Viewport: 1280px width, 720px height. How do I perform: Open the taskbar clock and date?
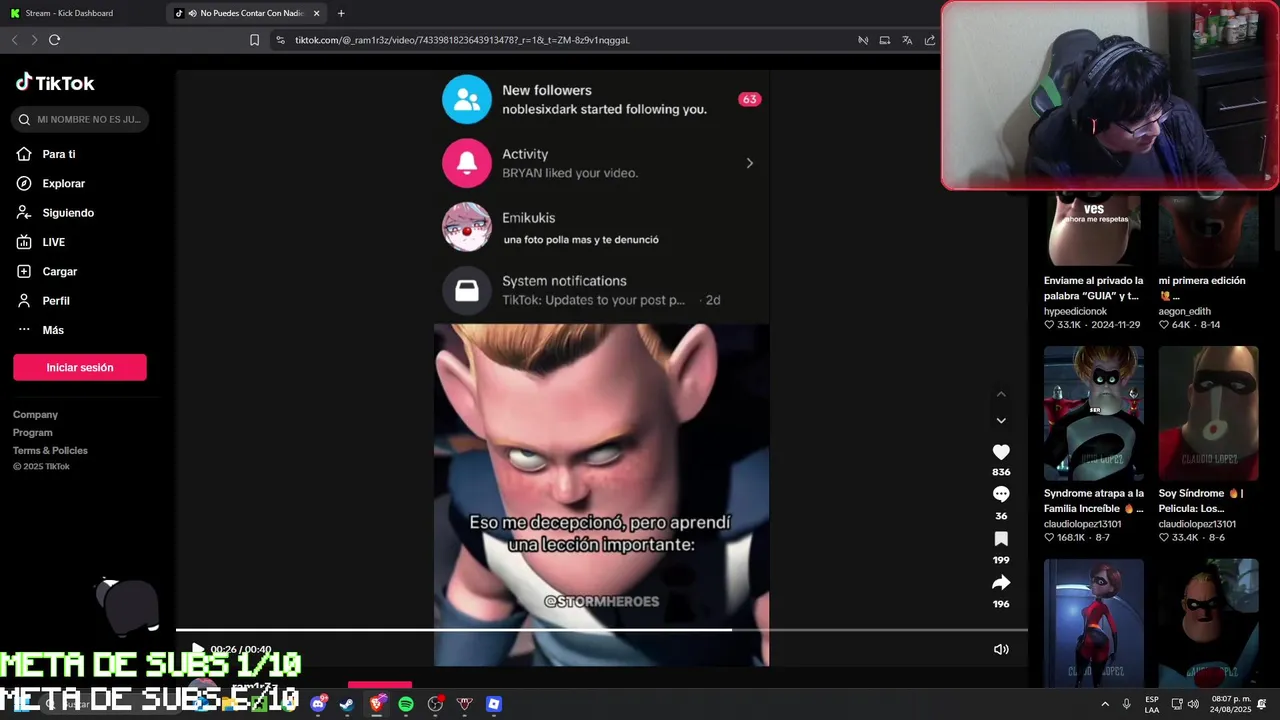[x=1231, y=704]
